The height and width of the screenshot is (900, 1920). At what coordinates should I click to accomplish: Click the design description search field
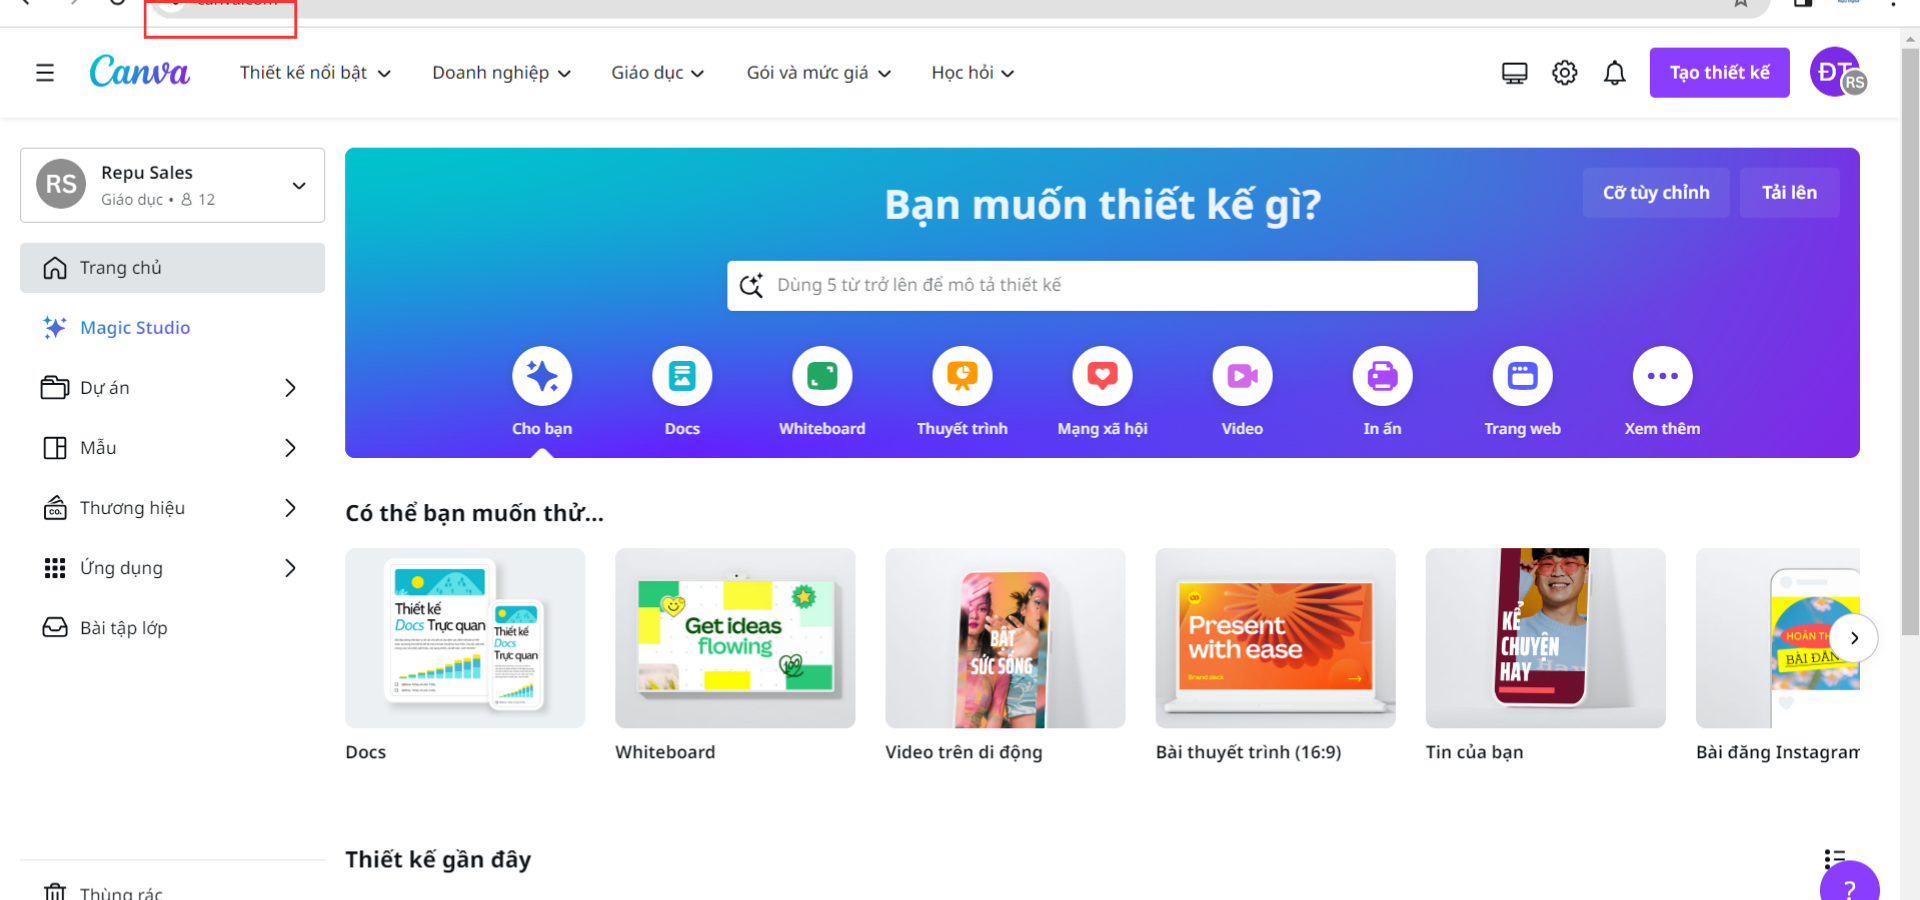(x=1102, y=286)
